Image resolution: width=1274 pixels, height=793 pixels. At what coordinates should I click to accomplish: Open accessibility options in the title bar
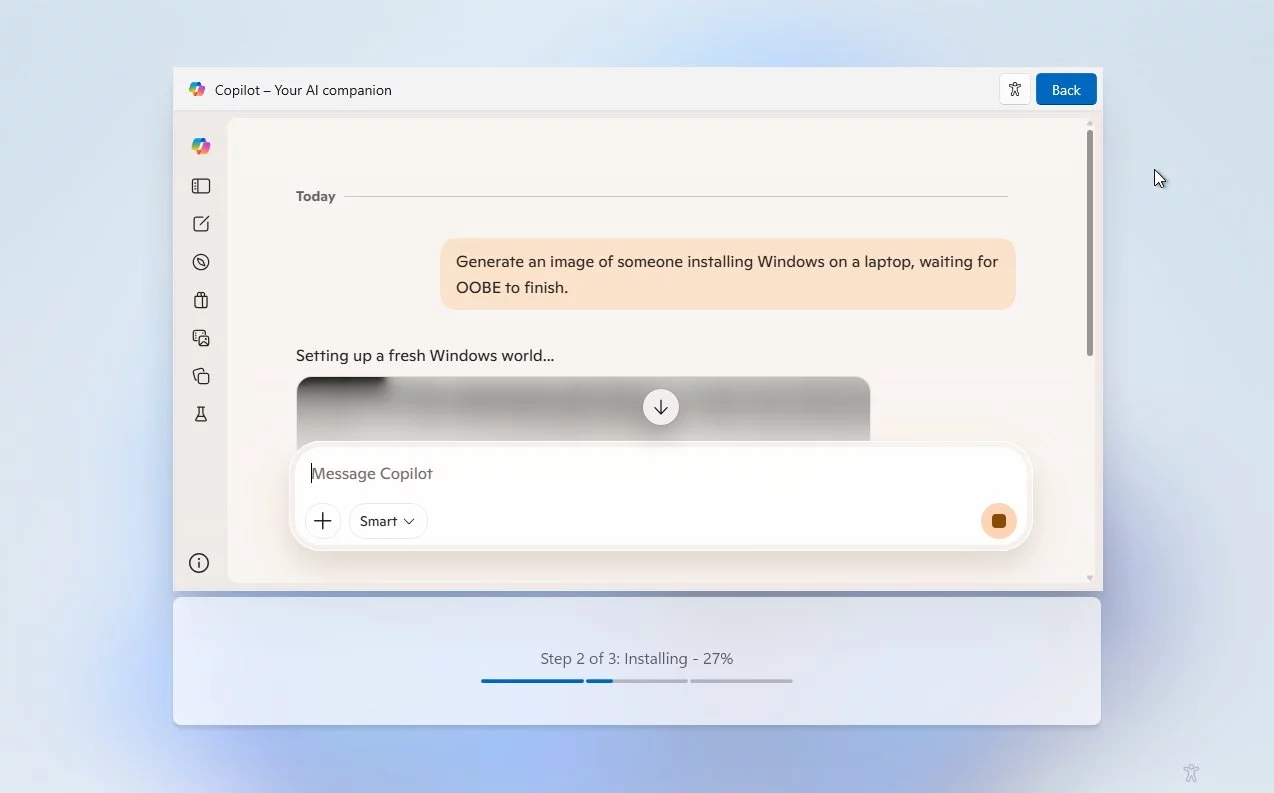point(1015,90)
